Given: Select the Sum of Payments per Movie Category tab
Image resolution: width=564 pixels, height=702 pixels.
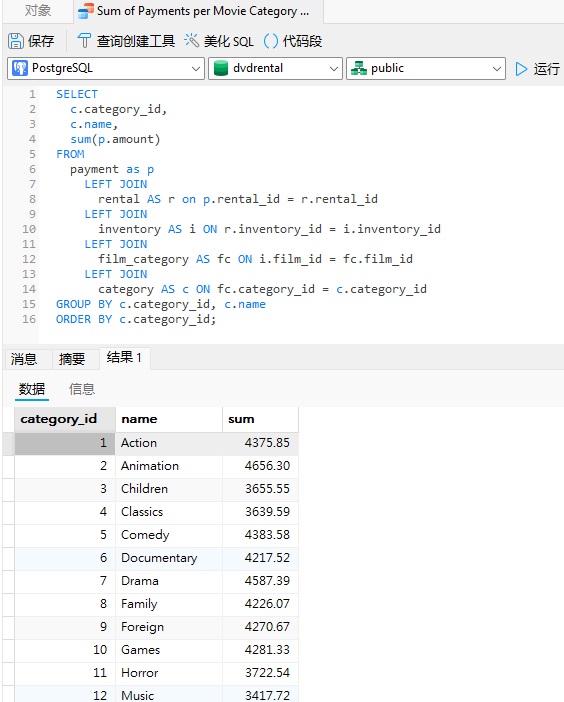Looking at the screenshot, I should [x=198, y=11].
